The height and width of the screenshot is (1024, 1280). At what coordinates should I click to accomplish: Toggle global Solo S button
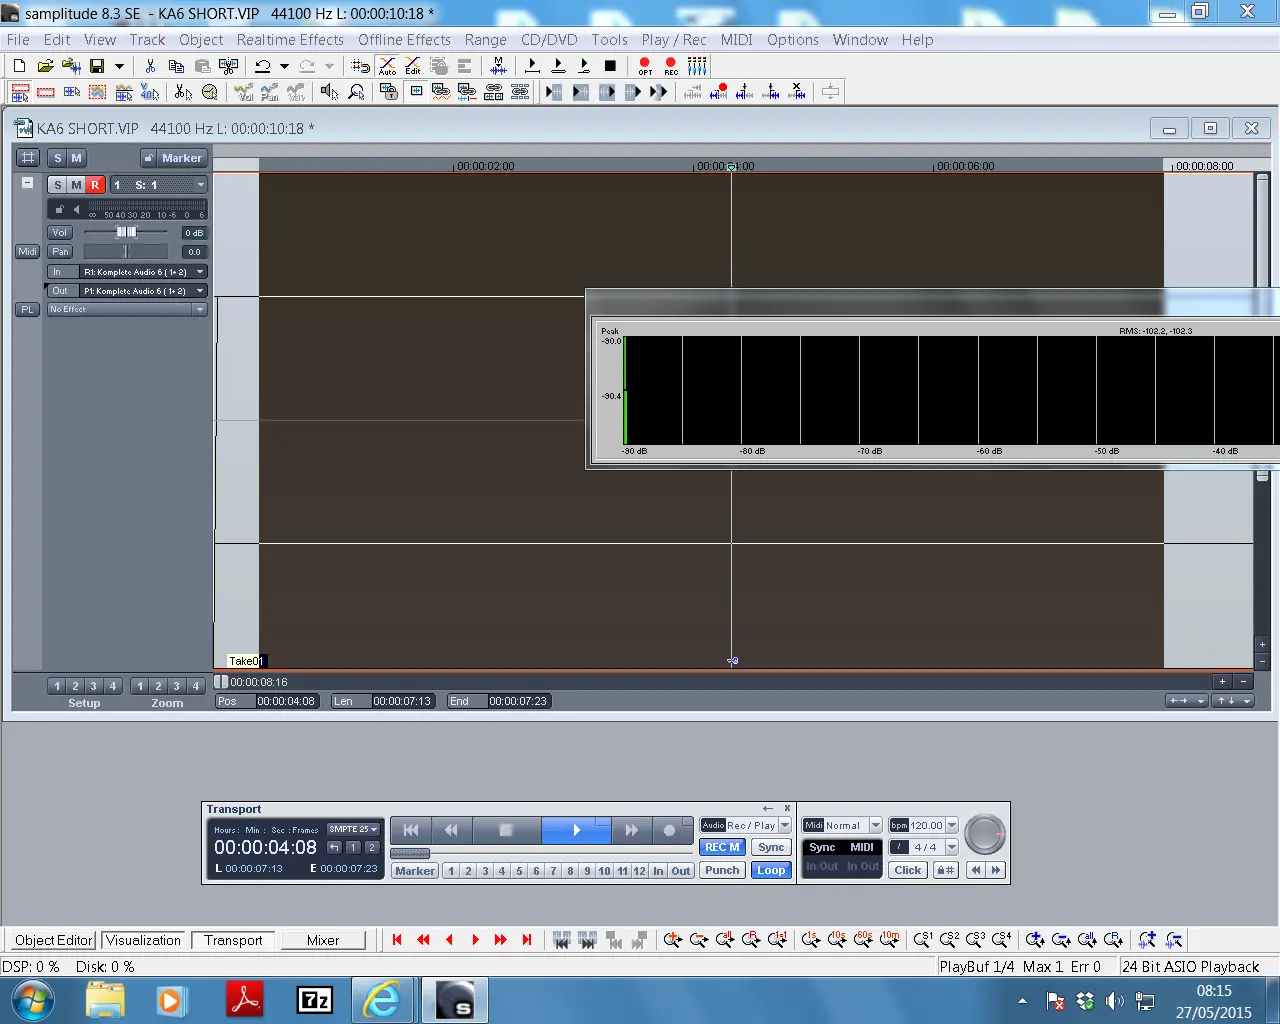click(x=58, y=158)
